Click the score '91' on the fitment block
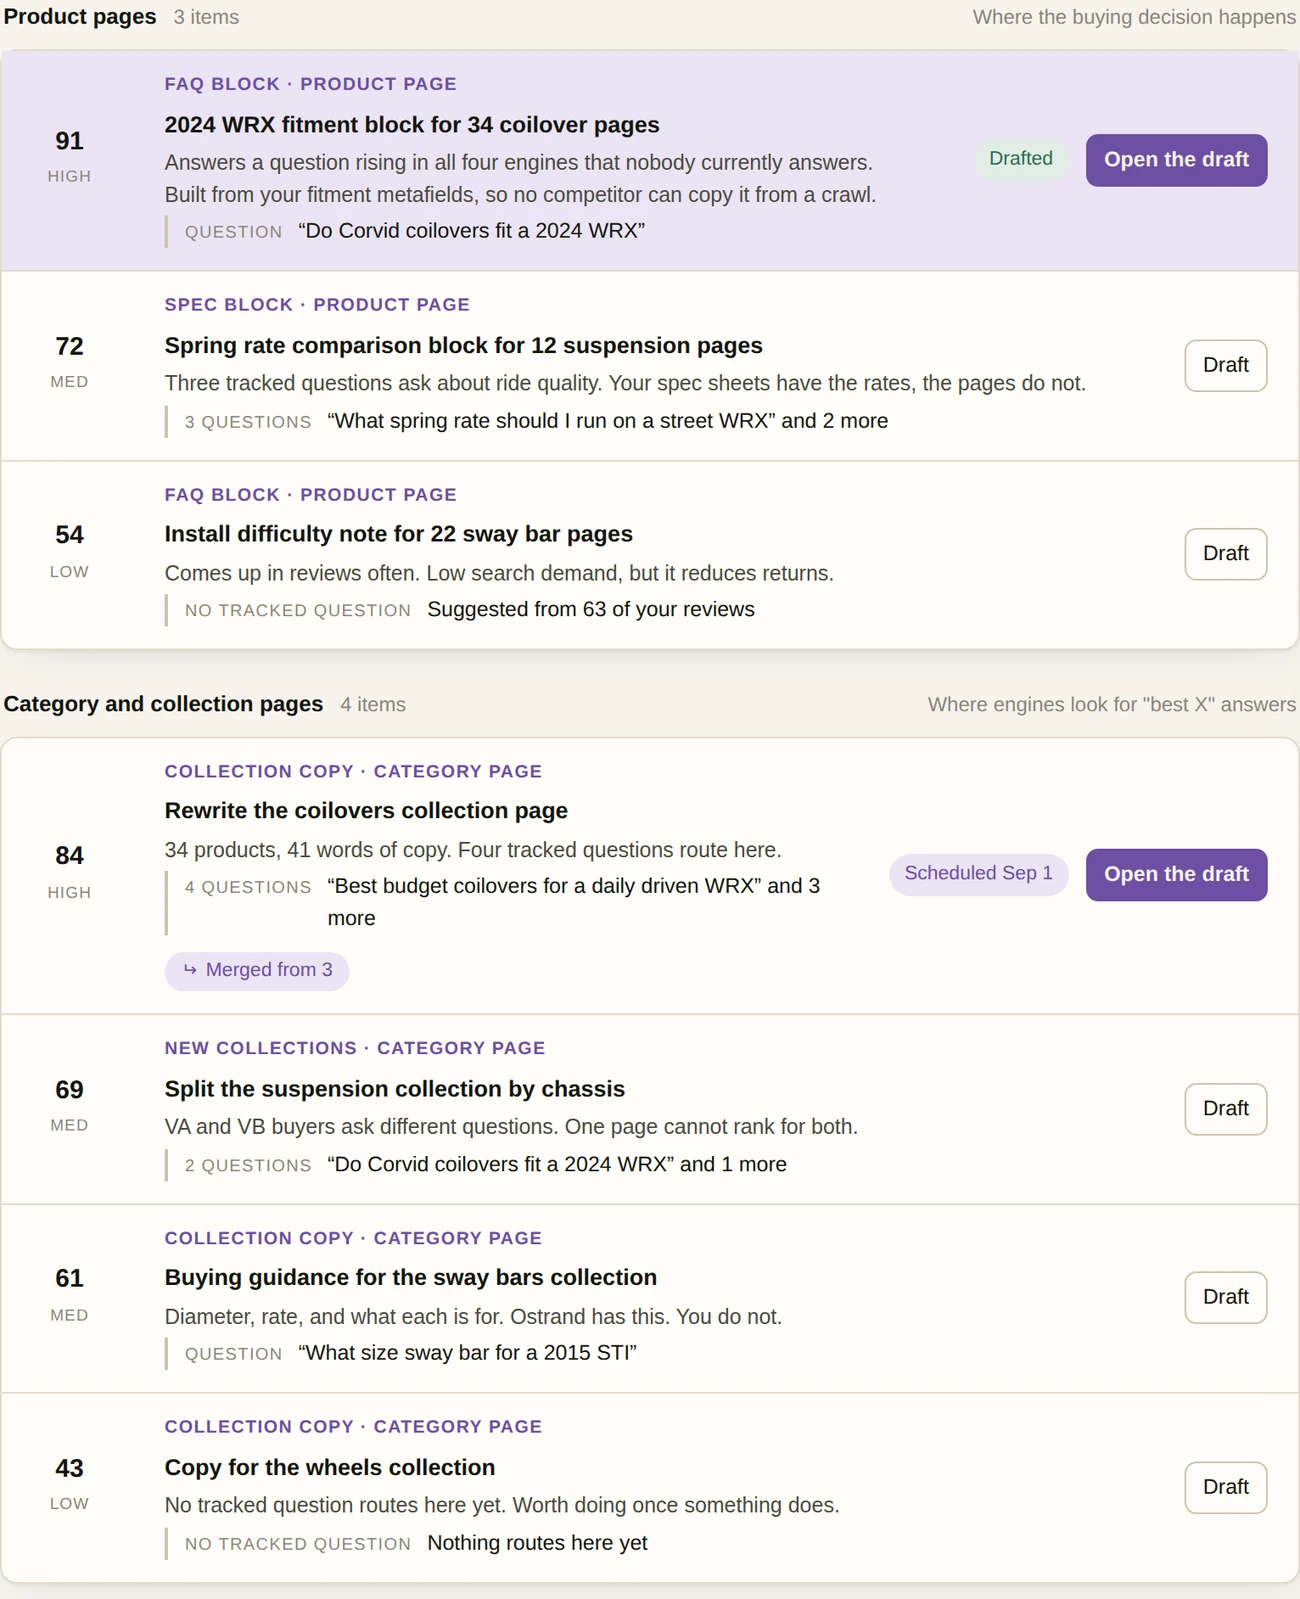This screenshot has width=1300, height=1599. (69, 141)
